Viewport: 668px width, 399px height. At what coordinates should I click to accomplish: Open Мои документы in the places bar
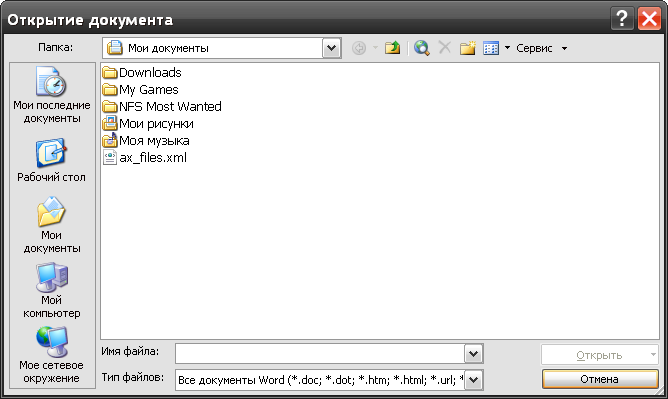point(52,225)
